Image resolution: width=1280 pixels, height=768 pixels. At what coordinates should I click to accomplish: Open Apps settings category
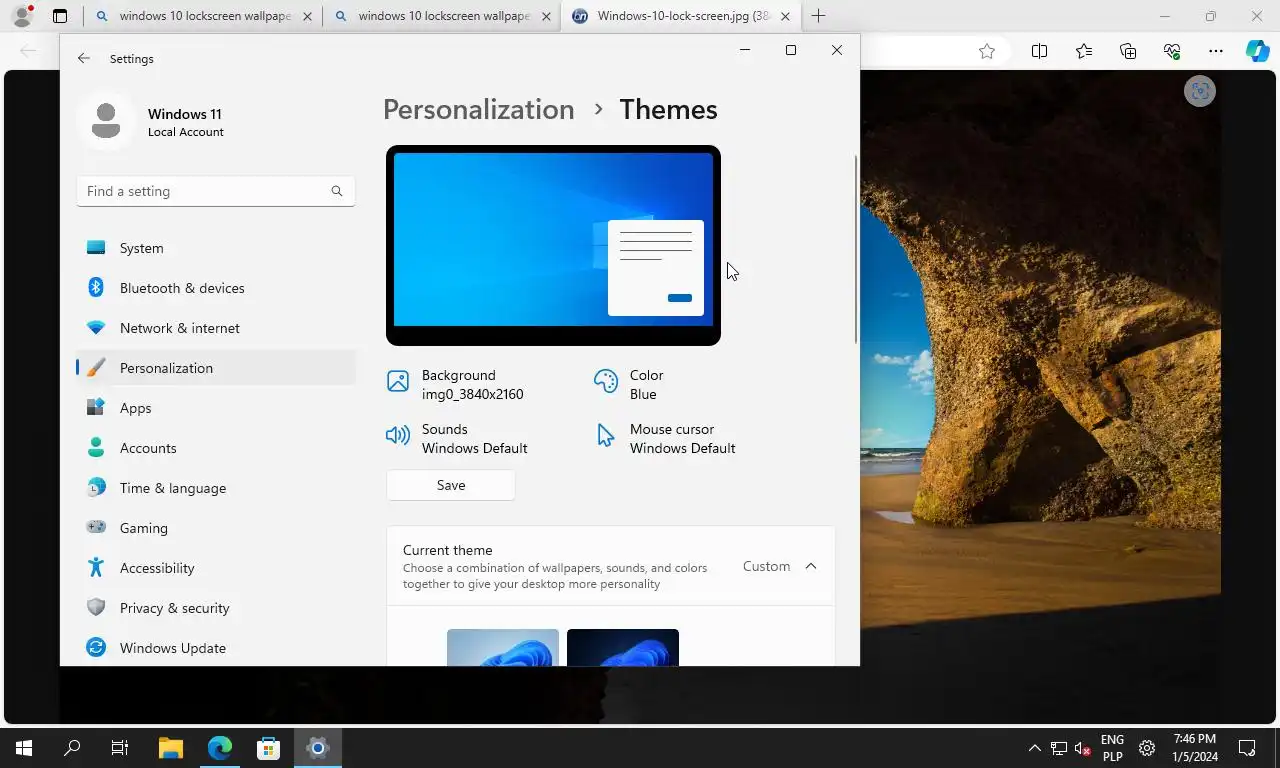pyautogui.click(x=216, y=408)
